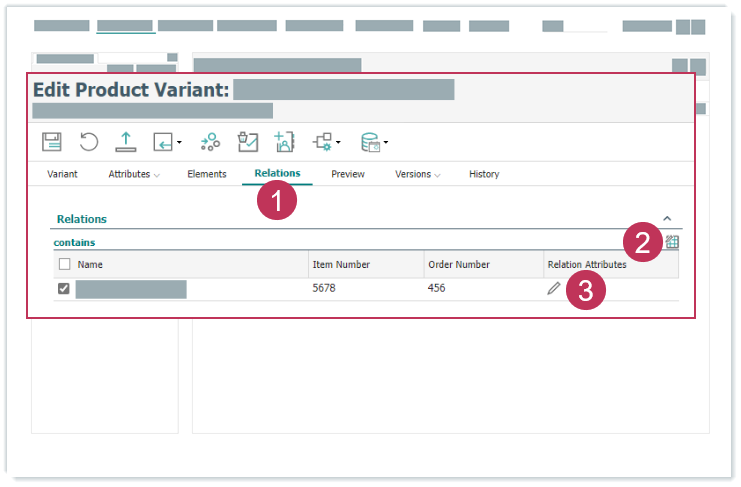Toggle the select-all checkbox in Name header
Screen dimensions: 741x487
(65, 265)
